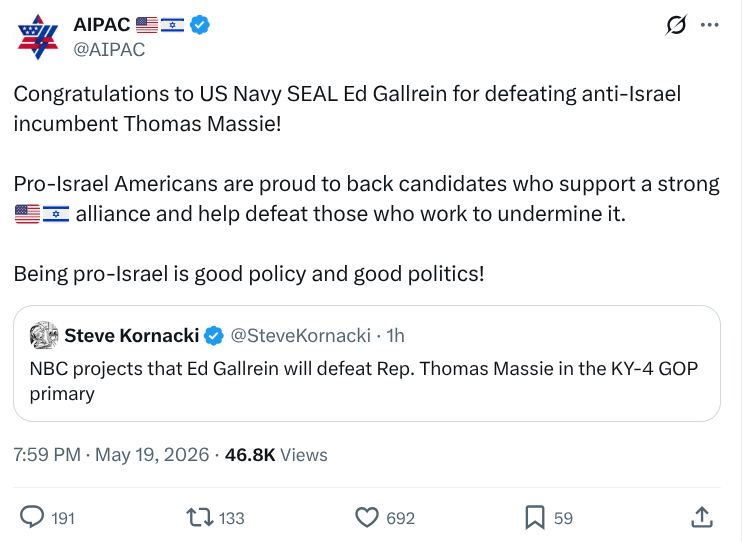The width and height of the screenshot is (747, 542).
Task: Open the @AIPAC handle link
Action: tap(109, 50)
